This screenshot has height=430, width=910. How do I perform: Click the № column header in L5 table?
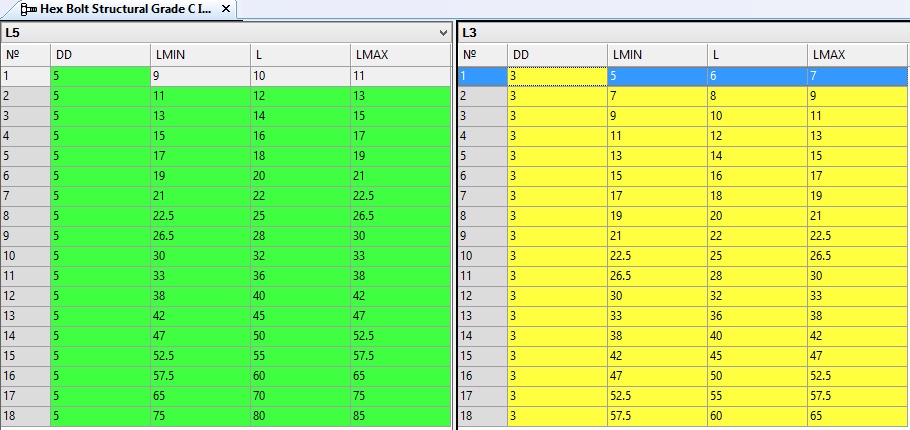[x=25, y=54]
